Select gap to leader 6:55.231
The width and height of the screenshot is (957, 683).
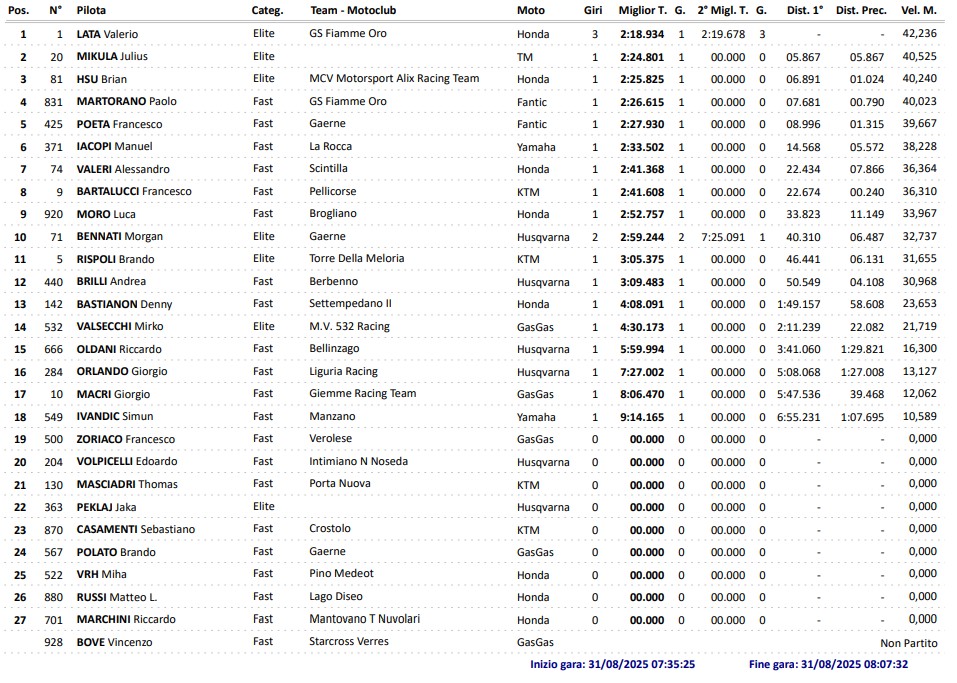pos(799,417)
